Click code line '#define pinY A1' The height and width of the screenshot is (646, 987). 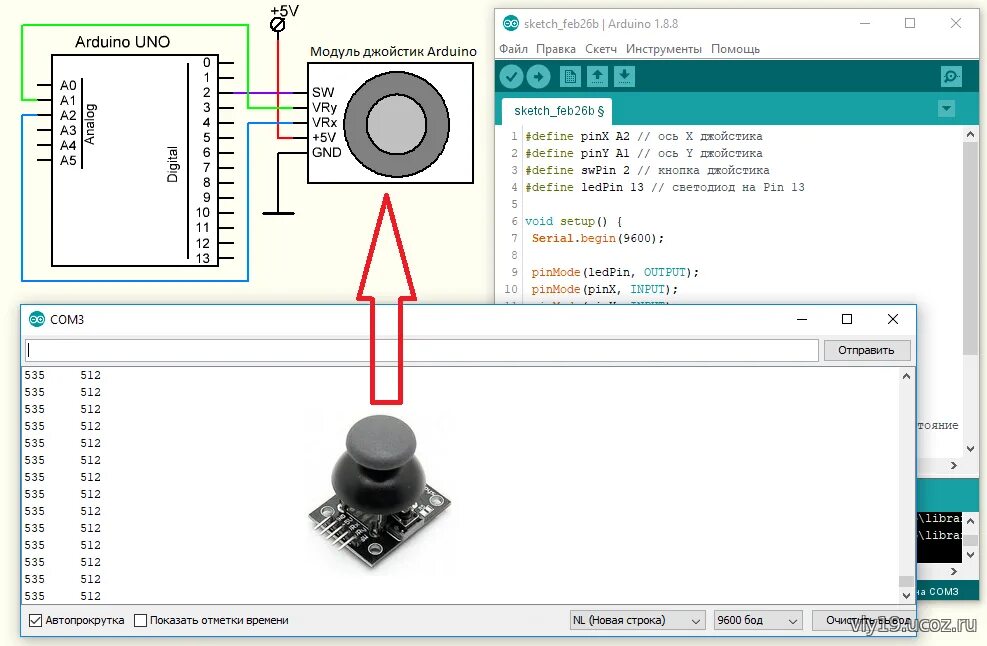[644, 153]
